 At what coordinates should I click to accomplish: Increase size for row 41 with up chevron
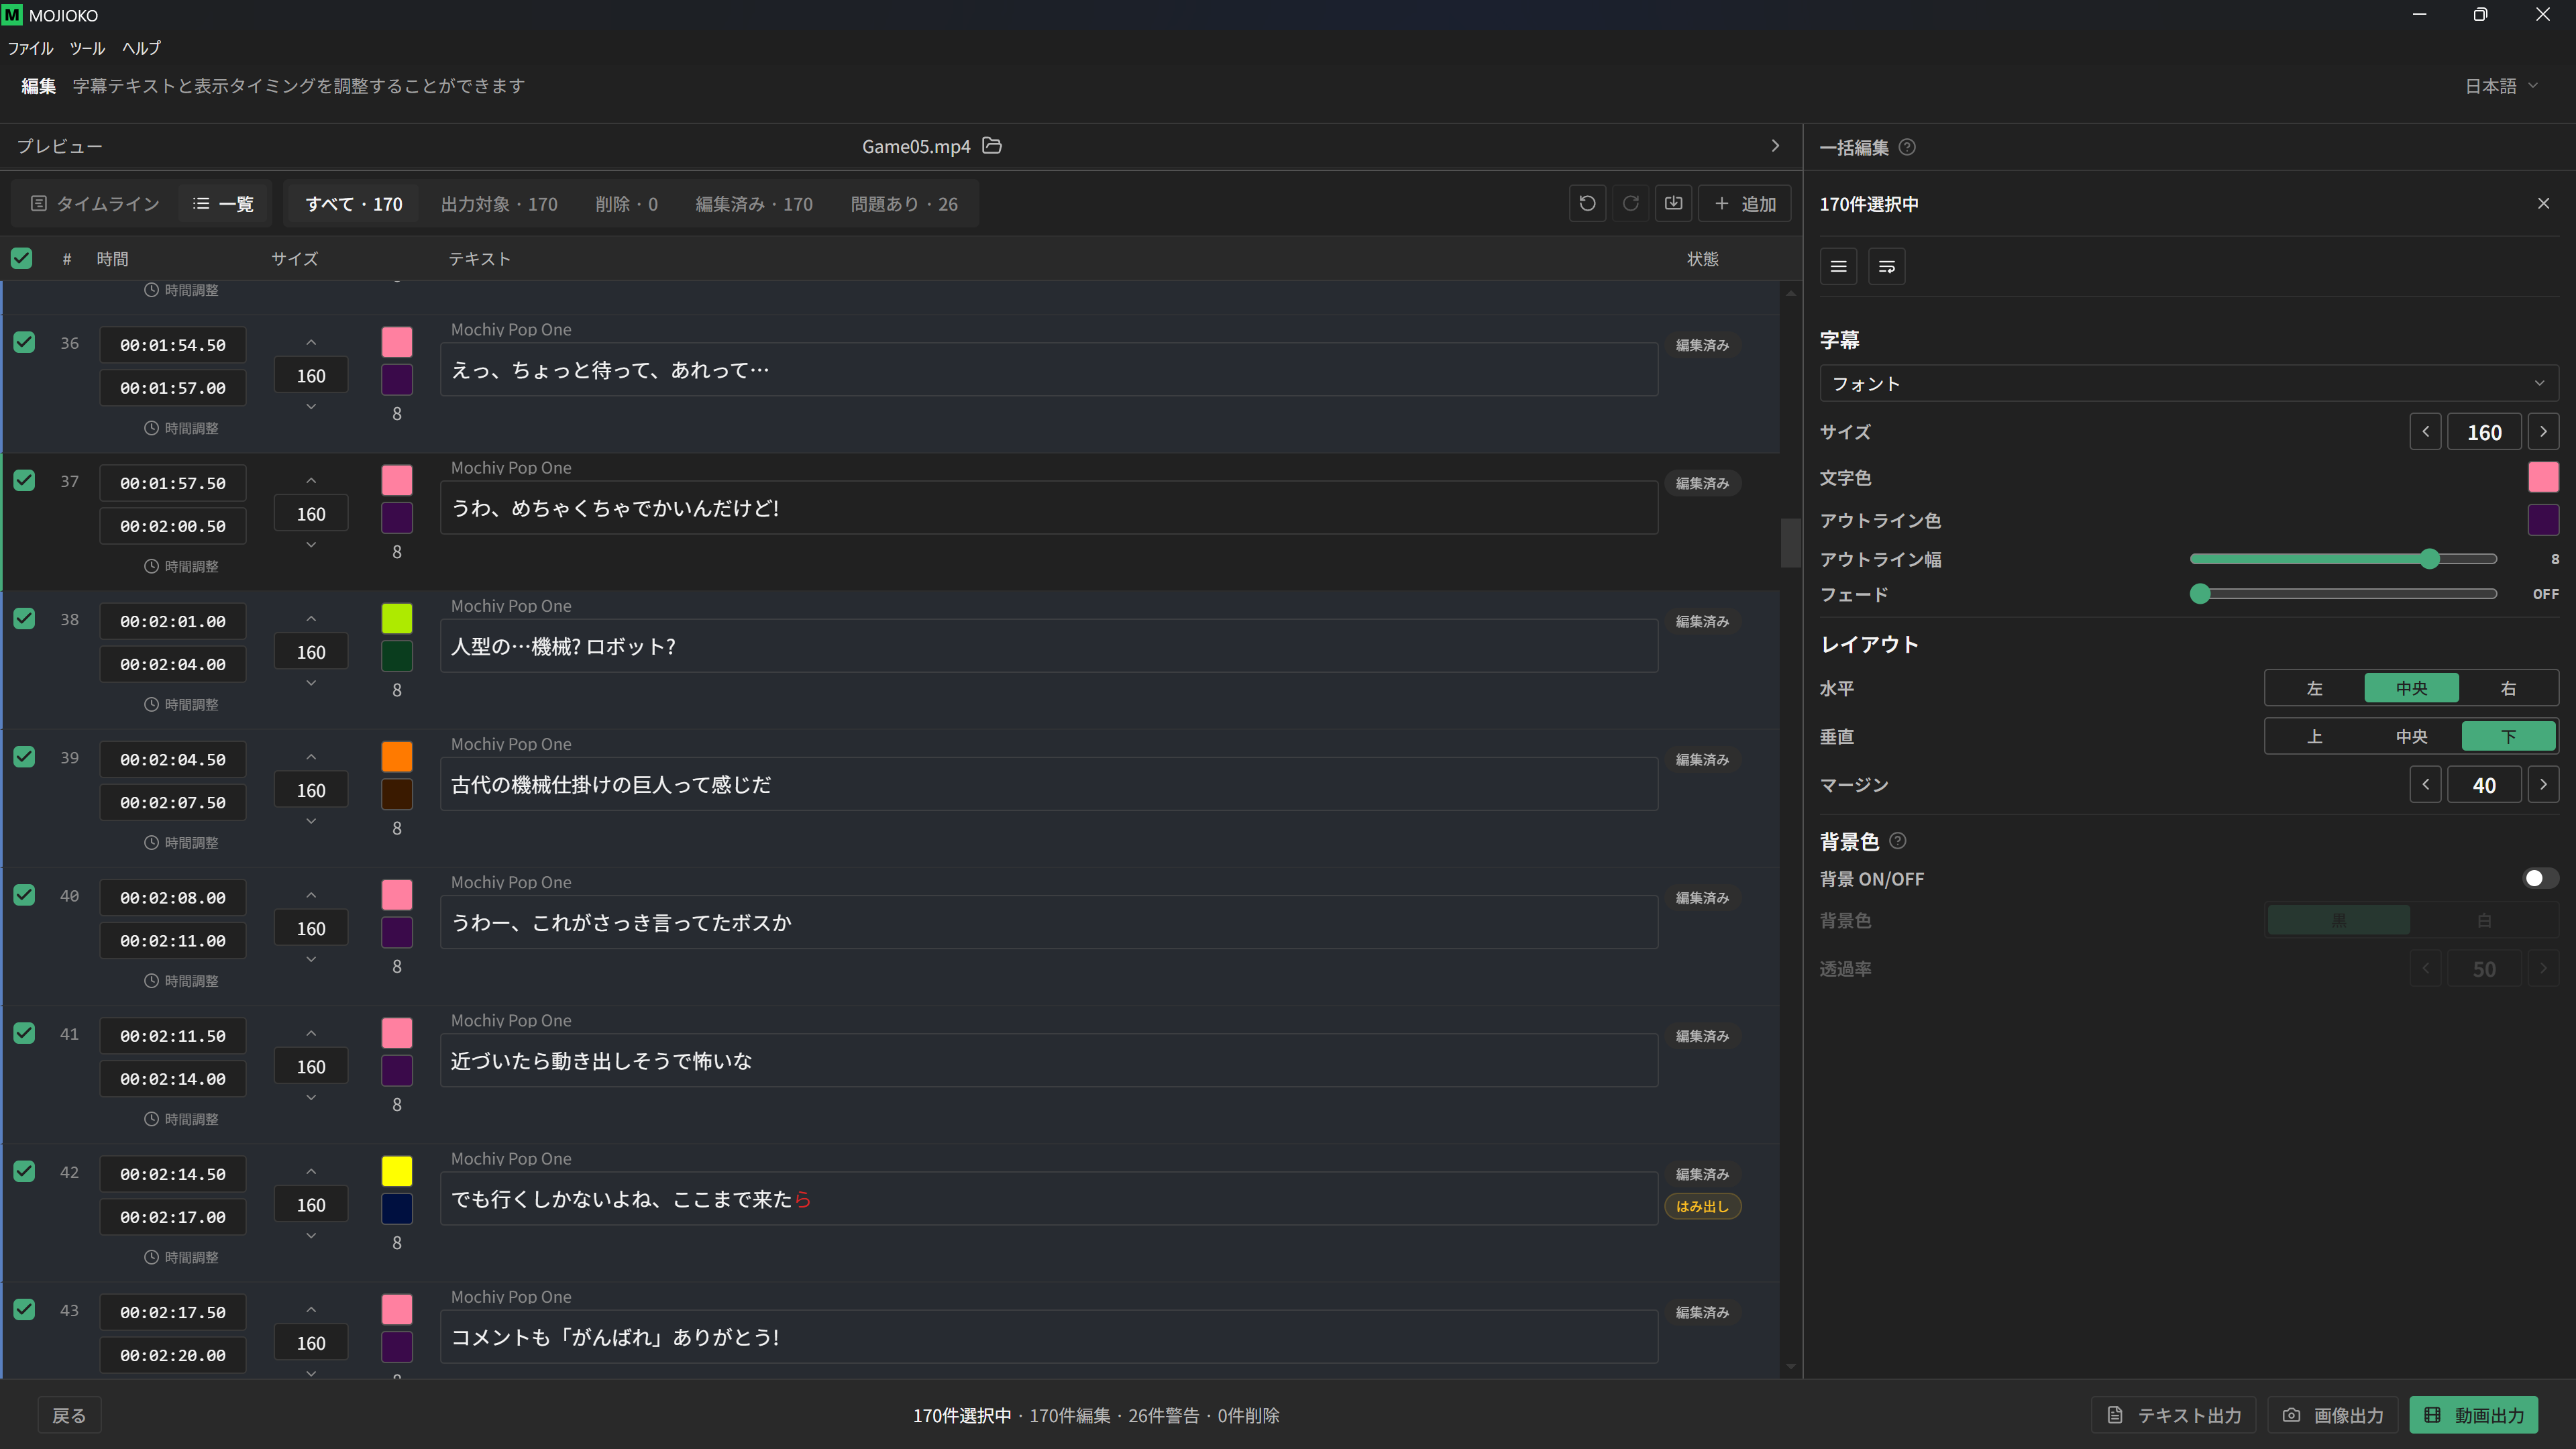click(311, 1034)
